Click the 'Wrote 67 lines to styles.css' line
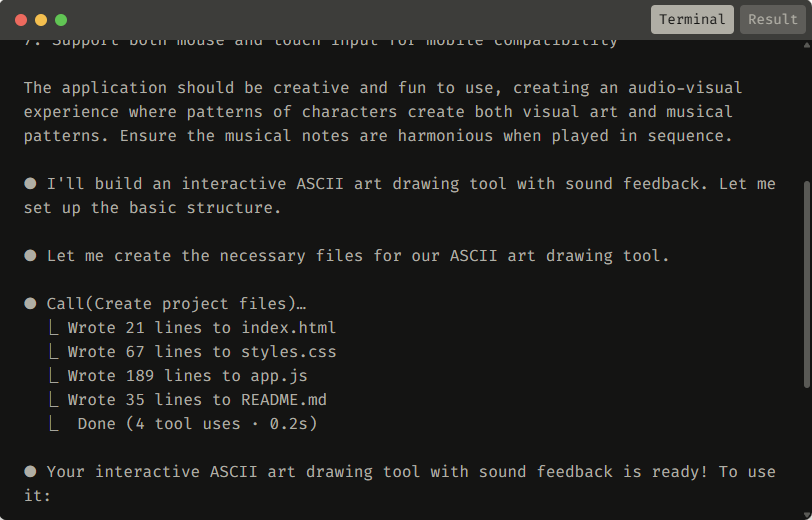 [x=202, y=352]
